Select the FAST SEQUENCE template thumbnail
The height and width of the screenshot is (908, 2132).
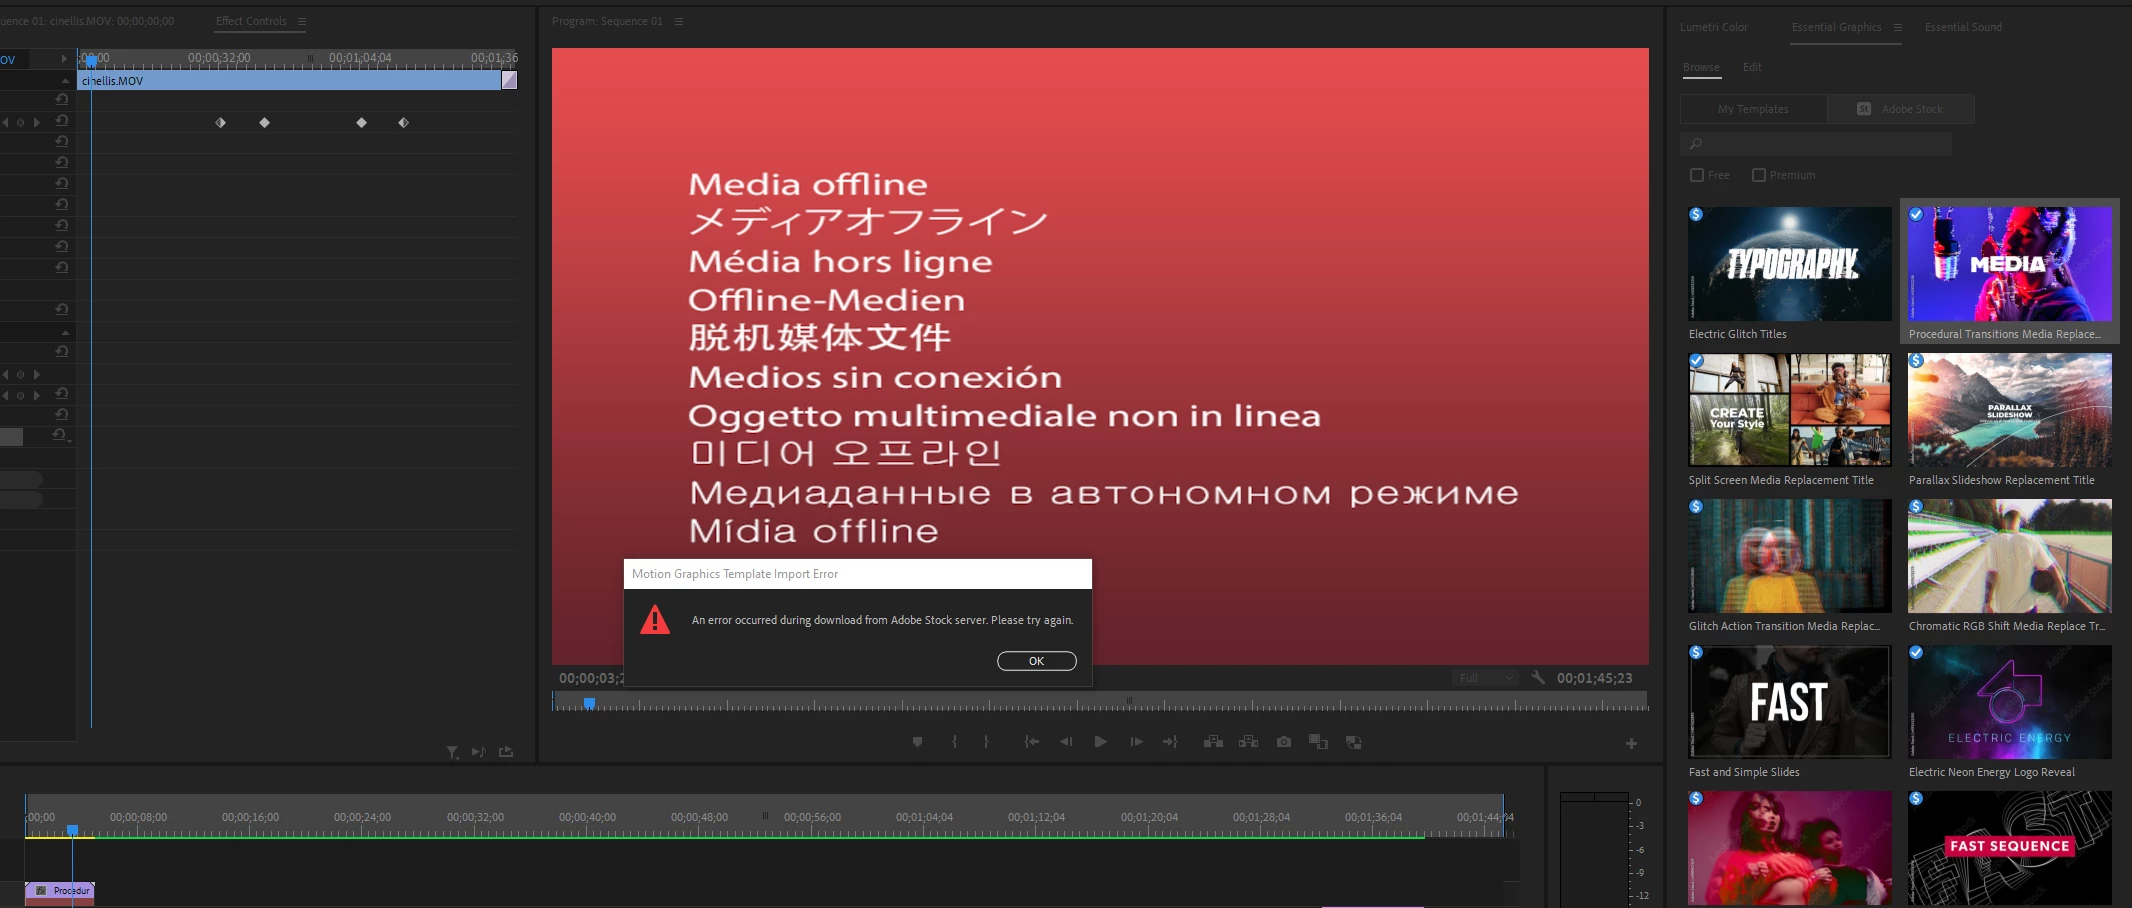click(x=2010, y=848)
